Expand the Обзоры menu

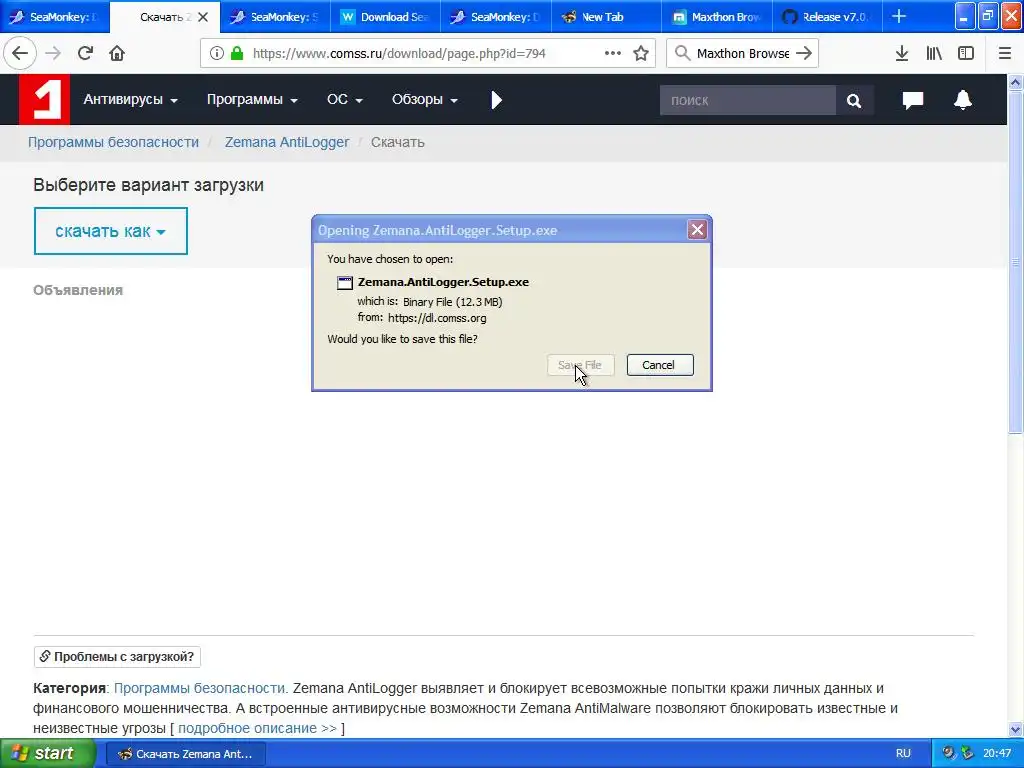[424, 100]
